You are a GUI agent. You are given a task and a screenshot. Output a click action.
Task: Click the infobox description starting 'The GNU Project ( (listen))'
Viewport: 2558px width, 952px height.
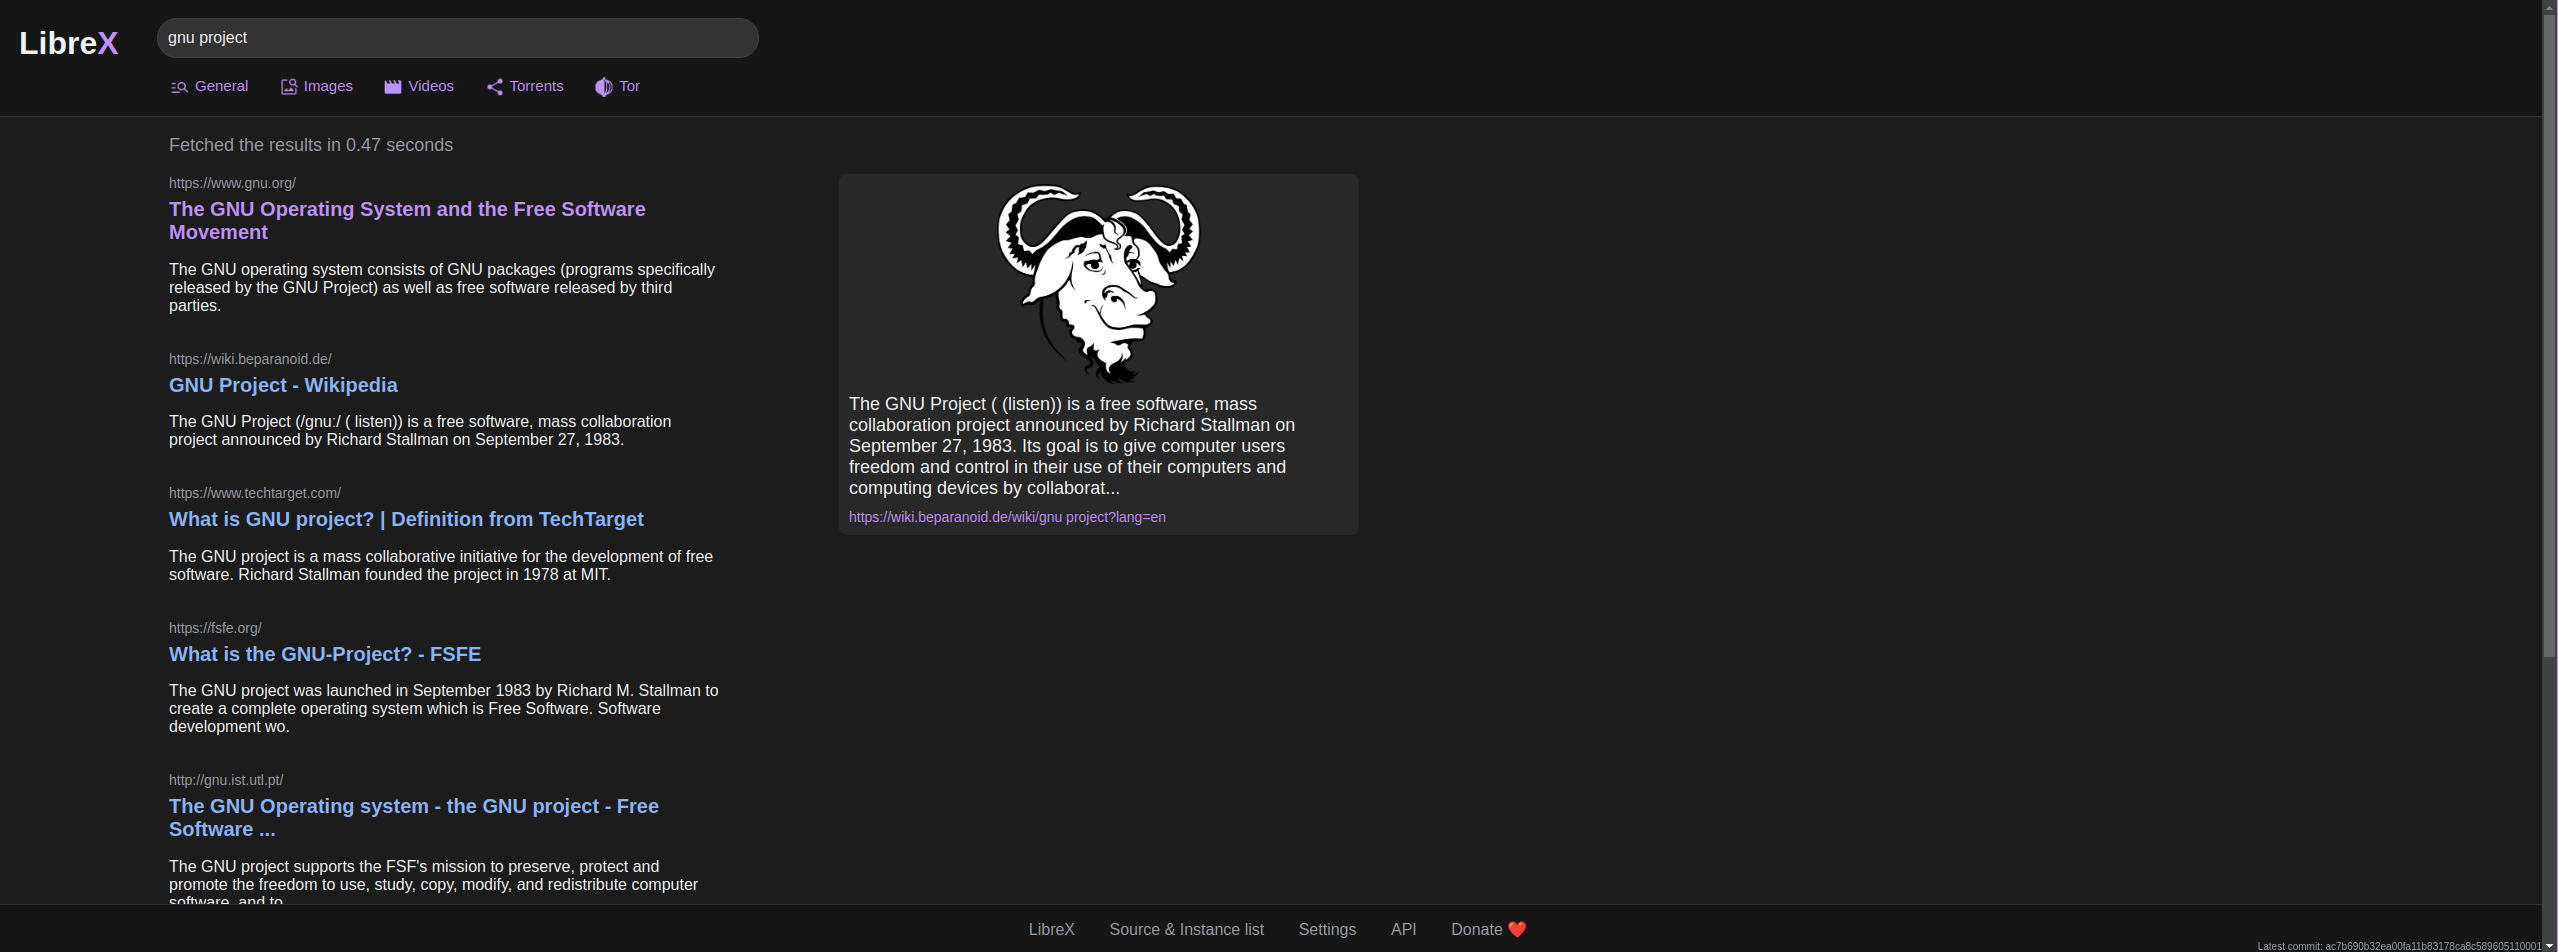coord(1072,446)
